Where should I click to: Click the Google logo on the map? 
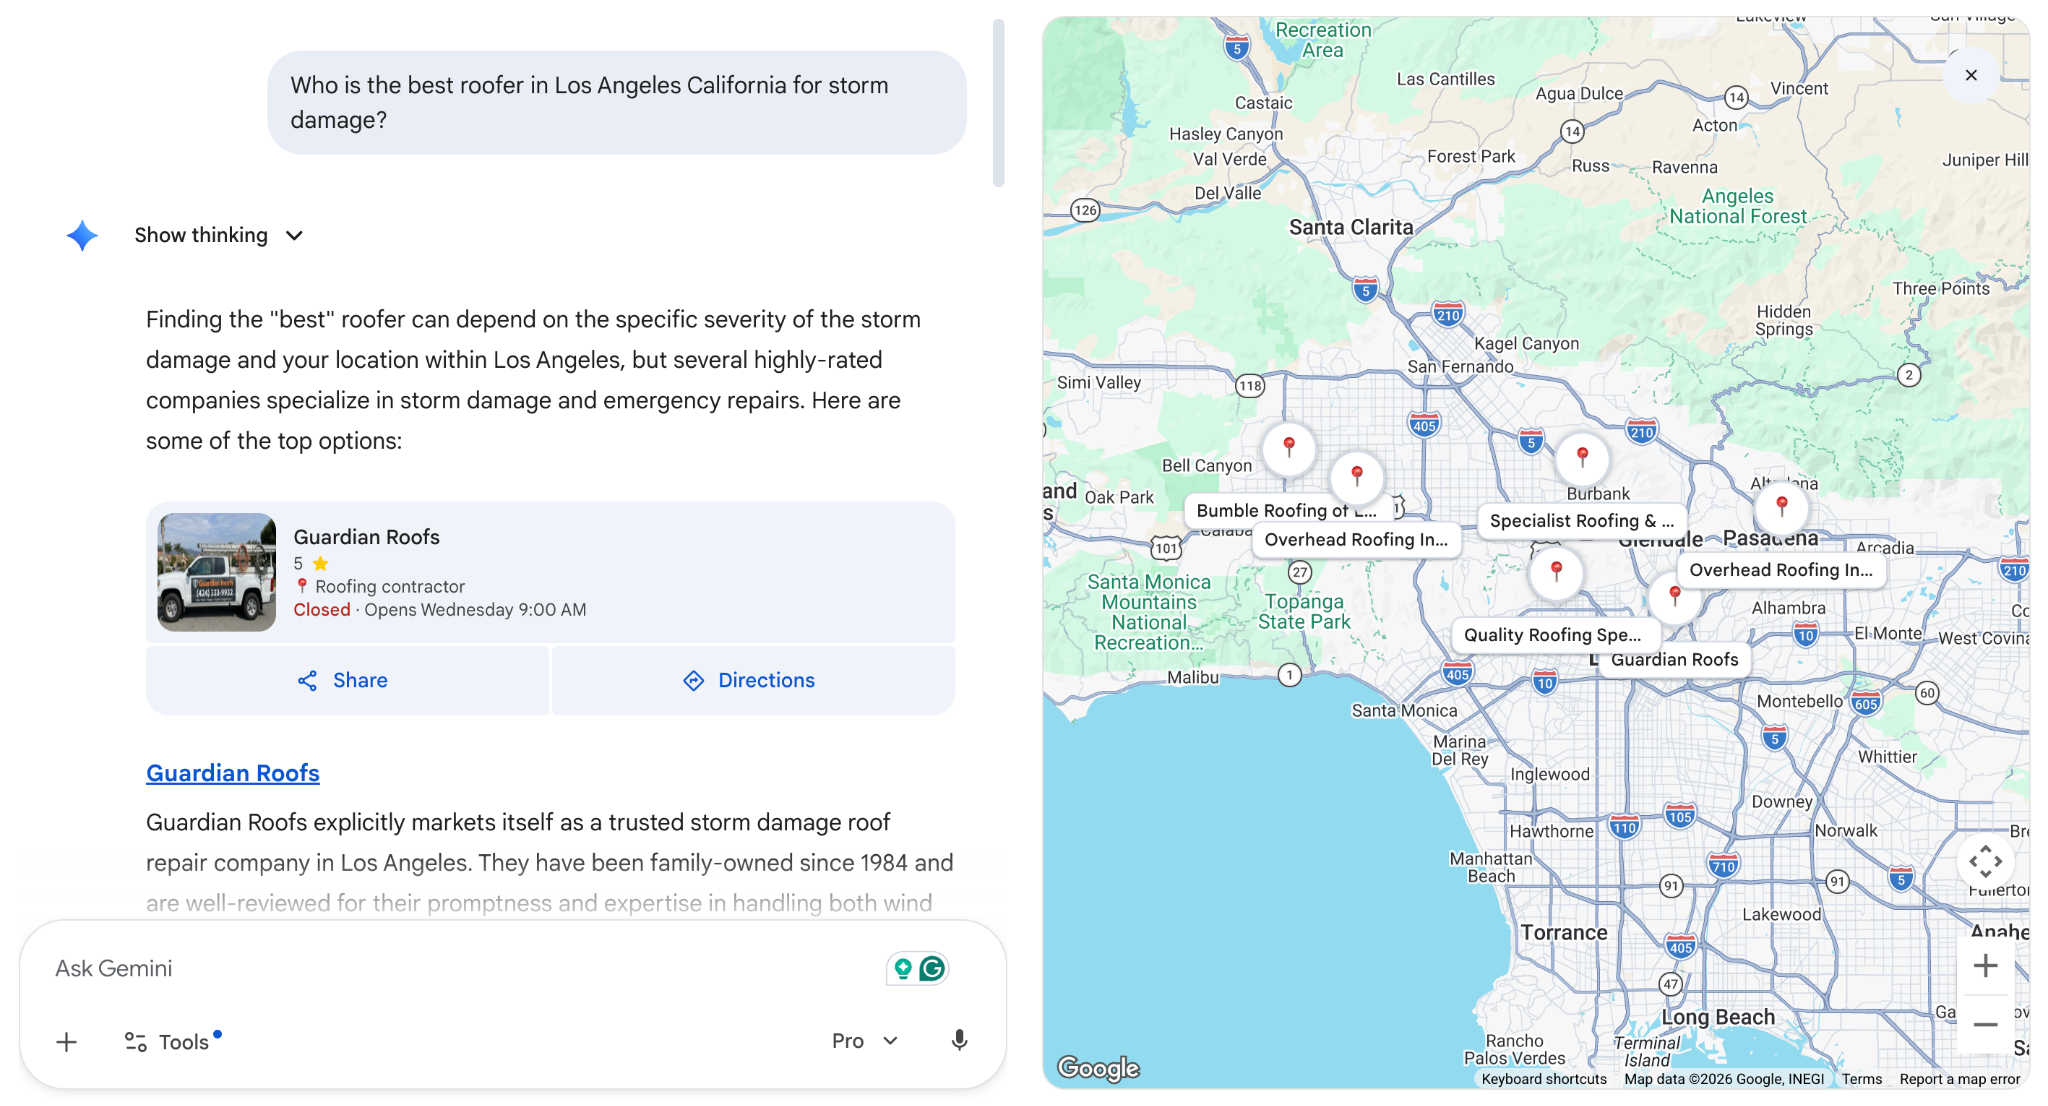point(1098,1068)
